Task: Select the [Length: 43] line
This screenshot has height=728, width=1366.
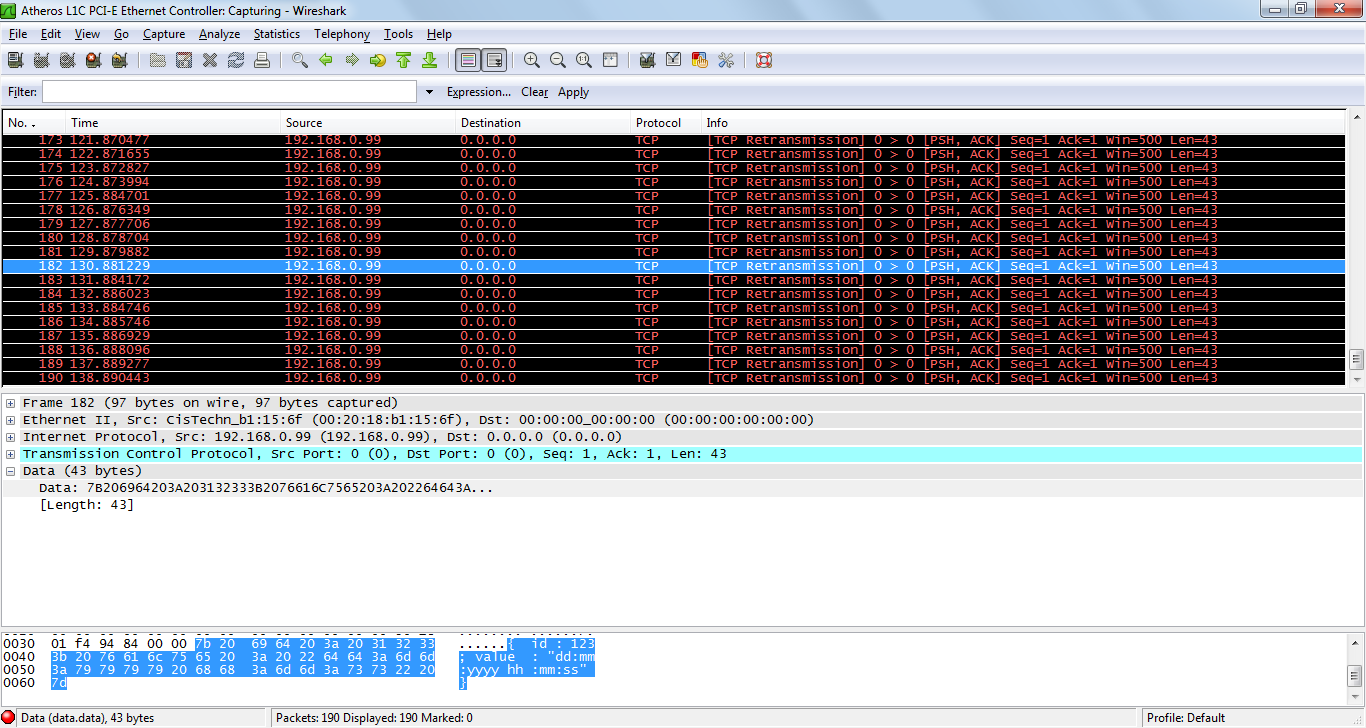Action: pyautogui.click(x=86, y=505)
